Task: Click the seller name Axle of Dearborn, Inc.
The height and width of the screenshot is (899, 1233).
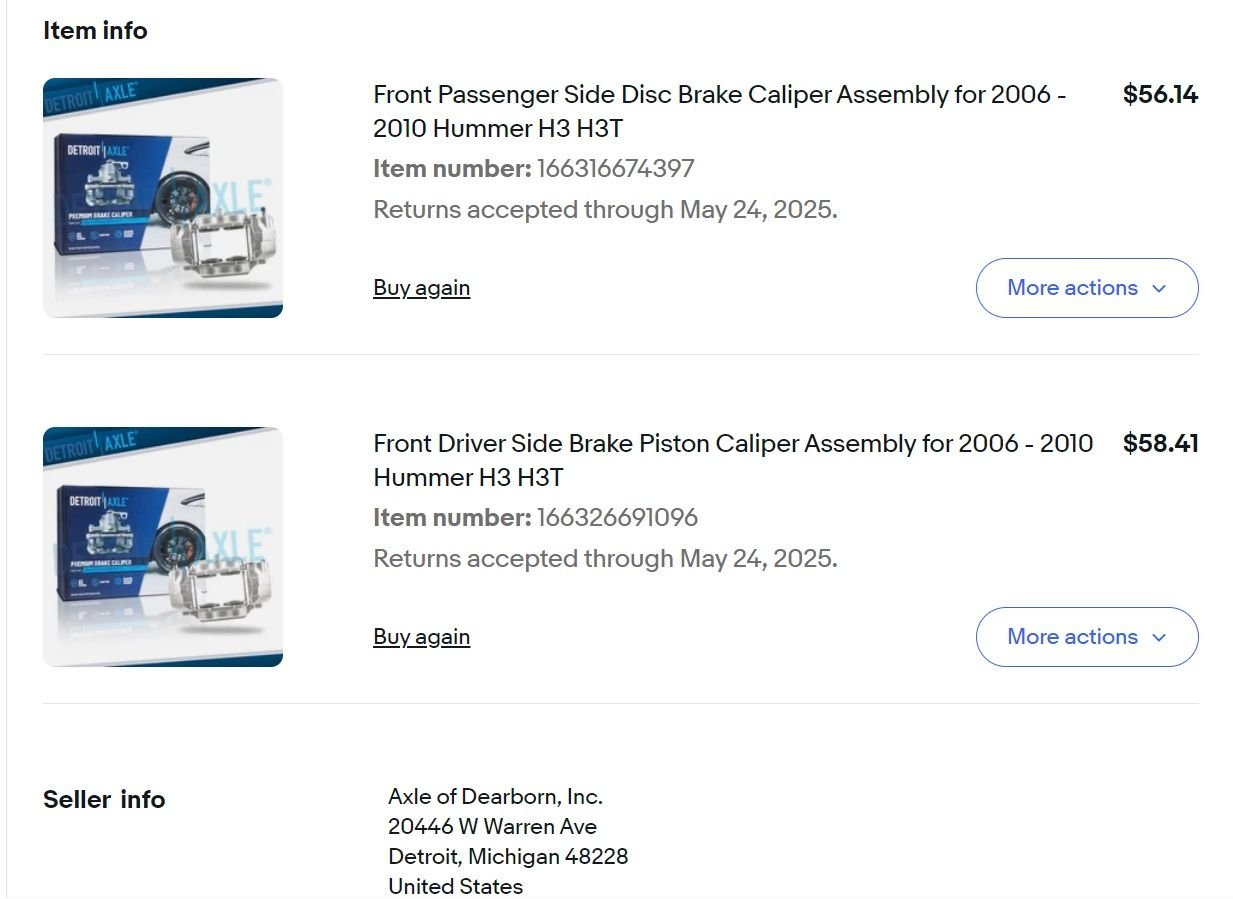Action: click(495, 797)
